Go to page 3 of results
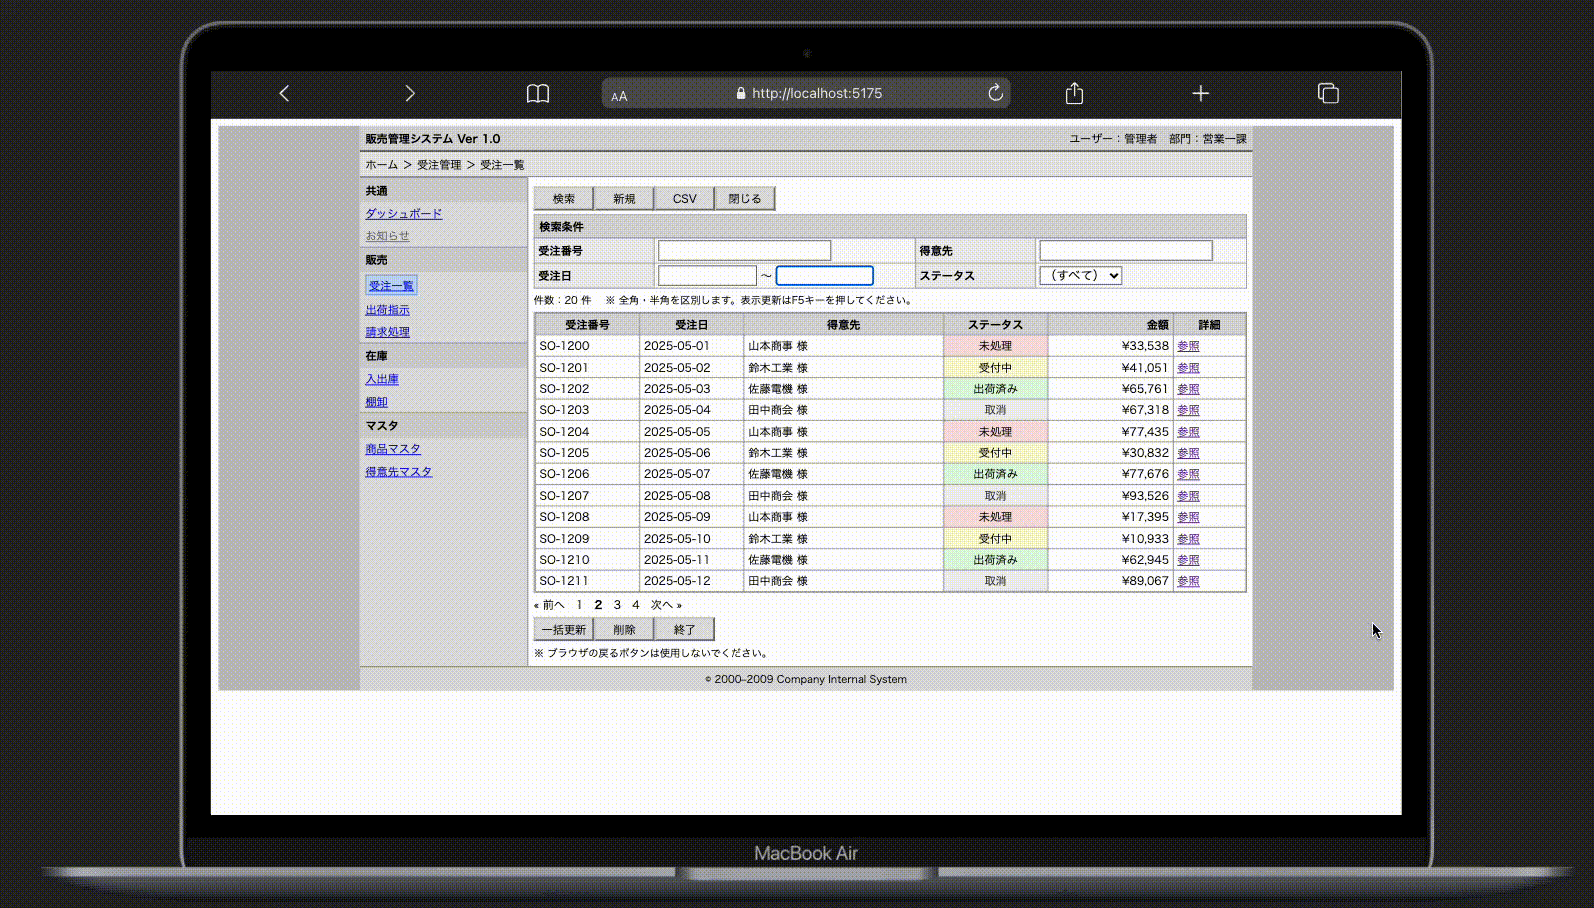 [617, 605]
